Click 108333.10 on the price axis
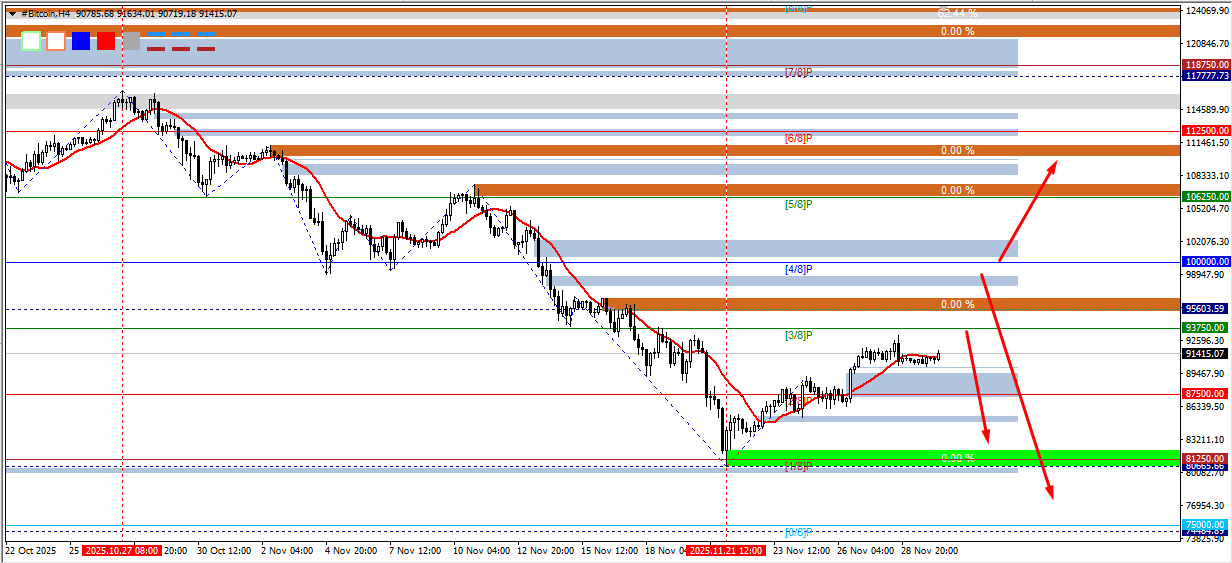The width and height of the screenshot is (1232, 563). [1207, 176]
